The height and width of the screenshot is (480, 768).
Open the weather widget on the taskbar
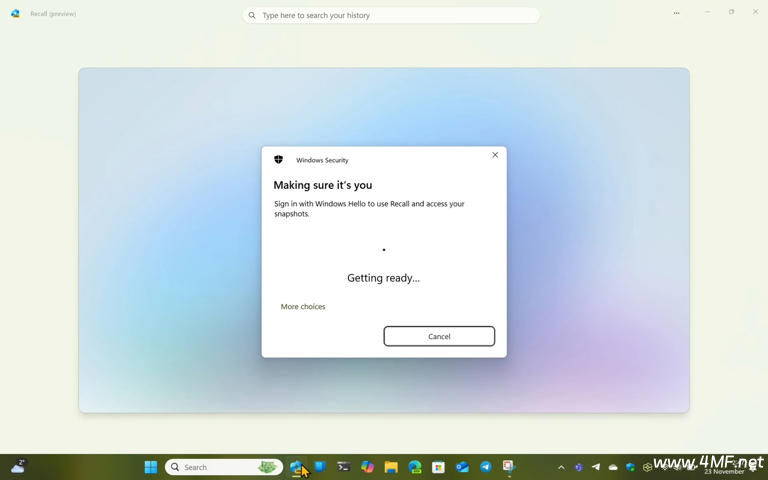pyautogui.click(x=18, y=467)
